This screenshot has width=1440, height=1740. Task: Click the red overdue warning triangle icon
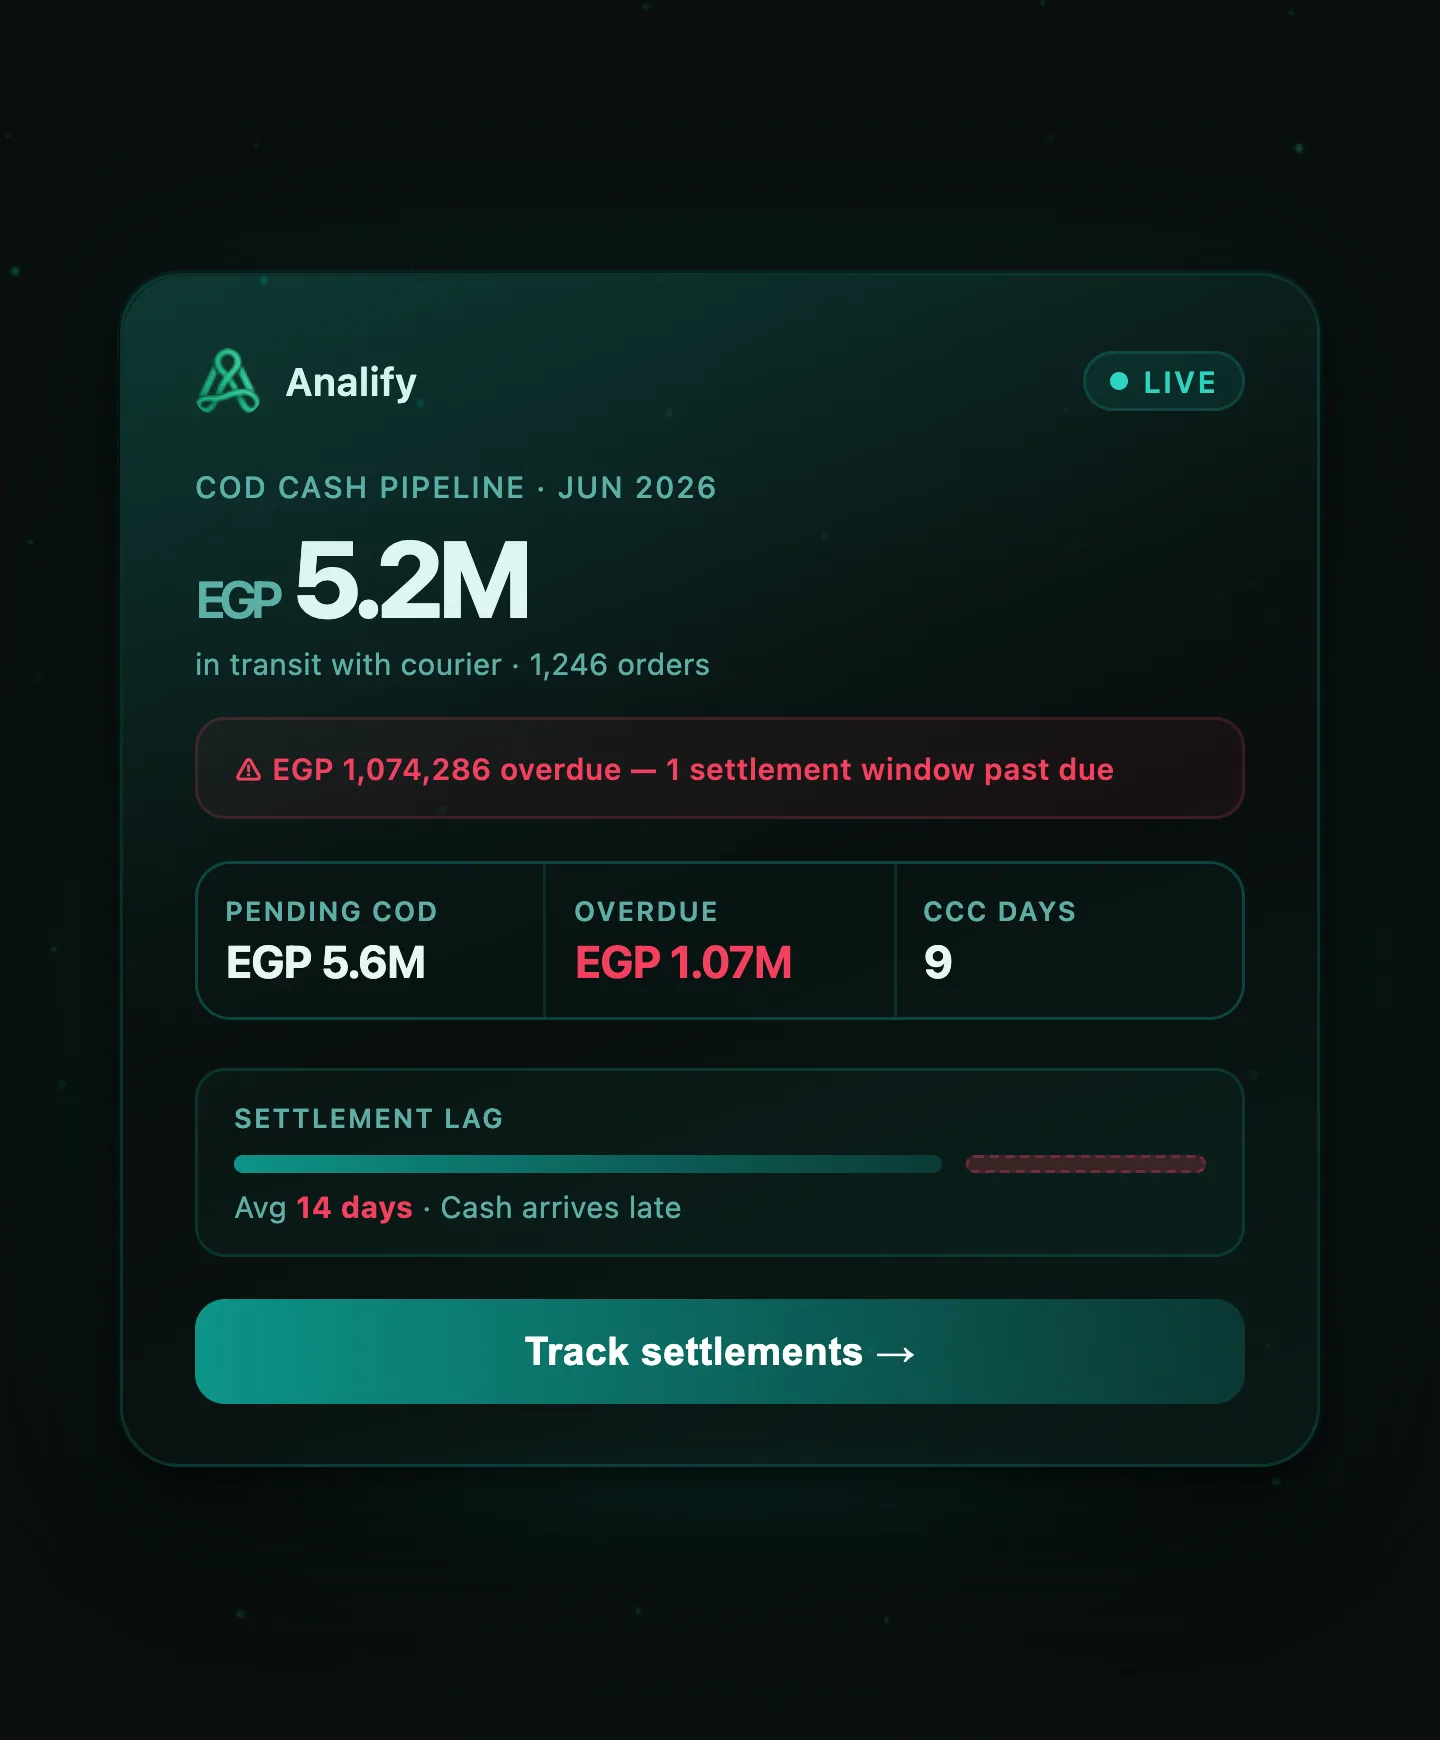(248, 770)
